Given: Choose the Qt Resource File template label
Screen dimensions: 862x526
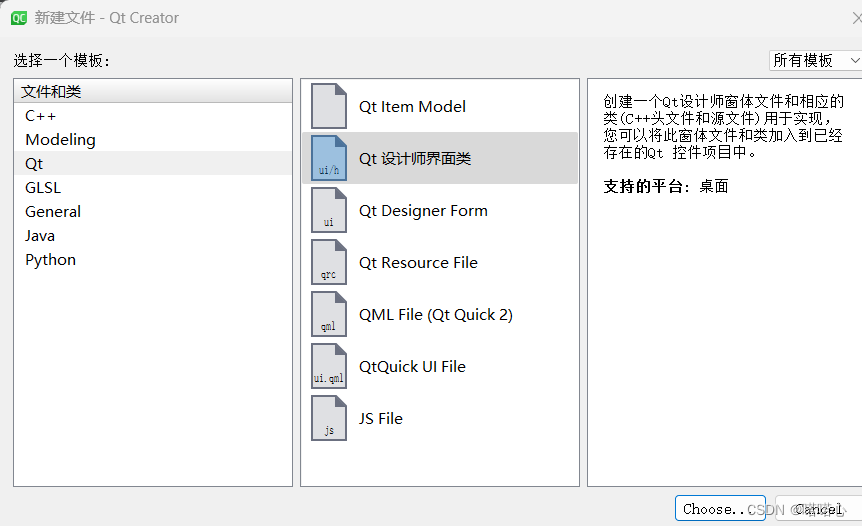Looking at the screenshot, I should (418, 263).
